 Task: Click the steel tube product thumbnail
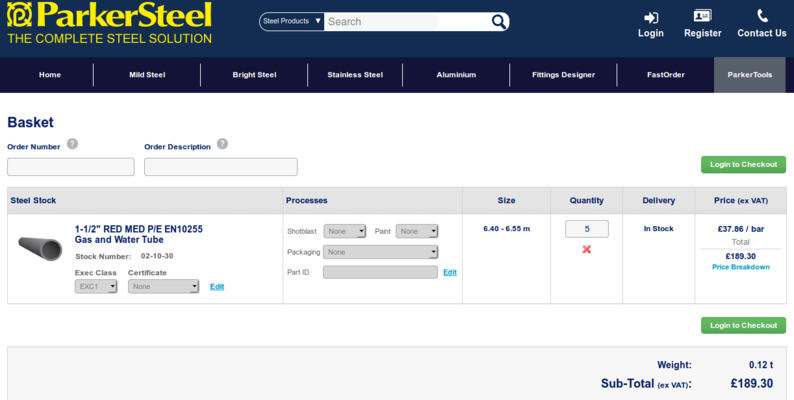tap(40, 248)
